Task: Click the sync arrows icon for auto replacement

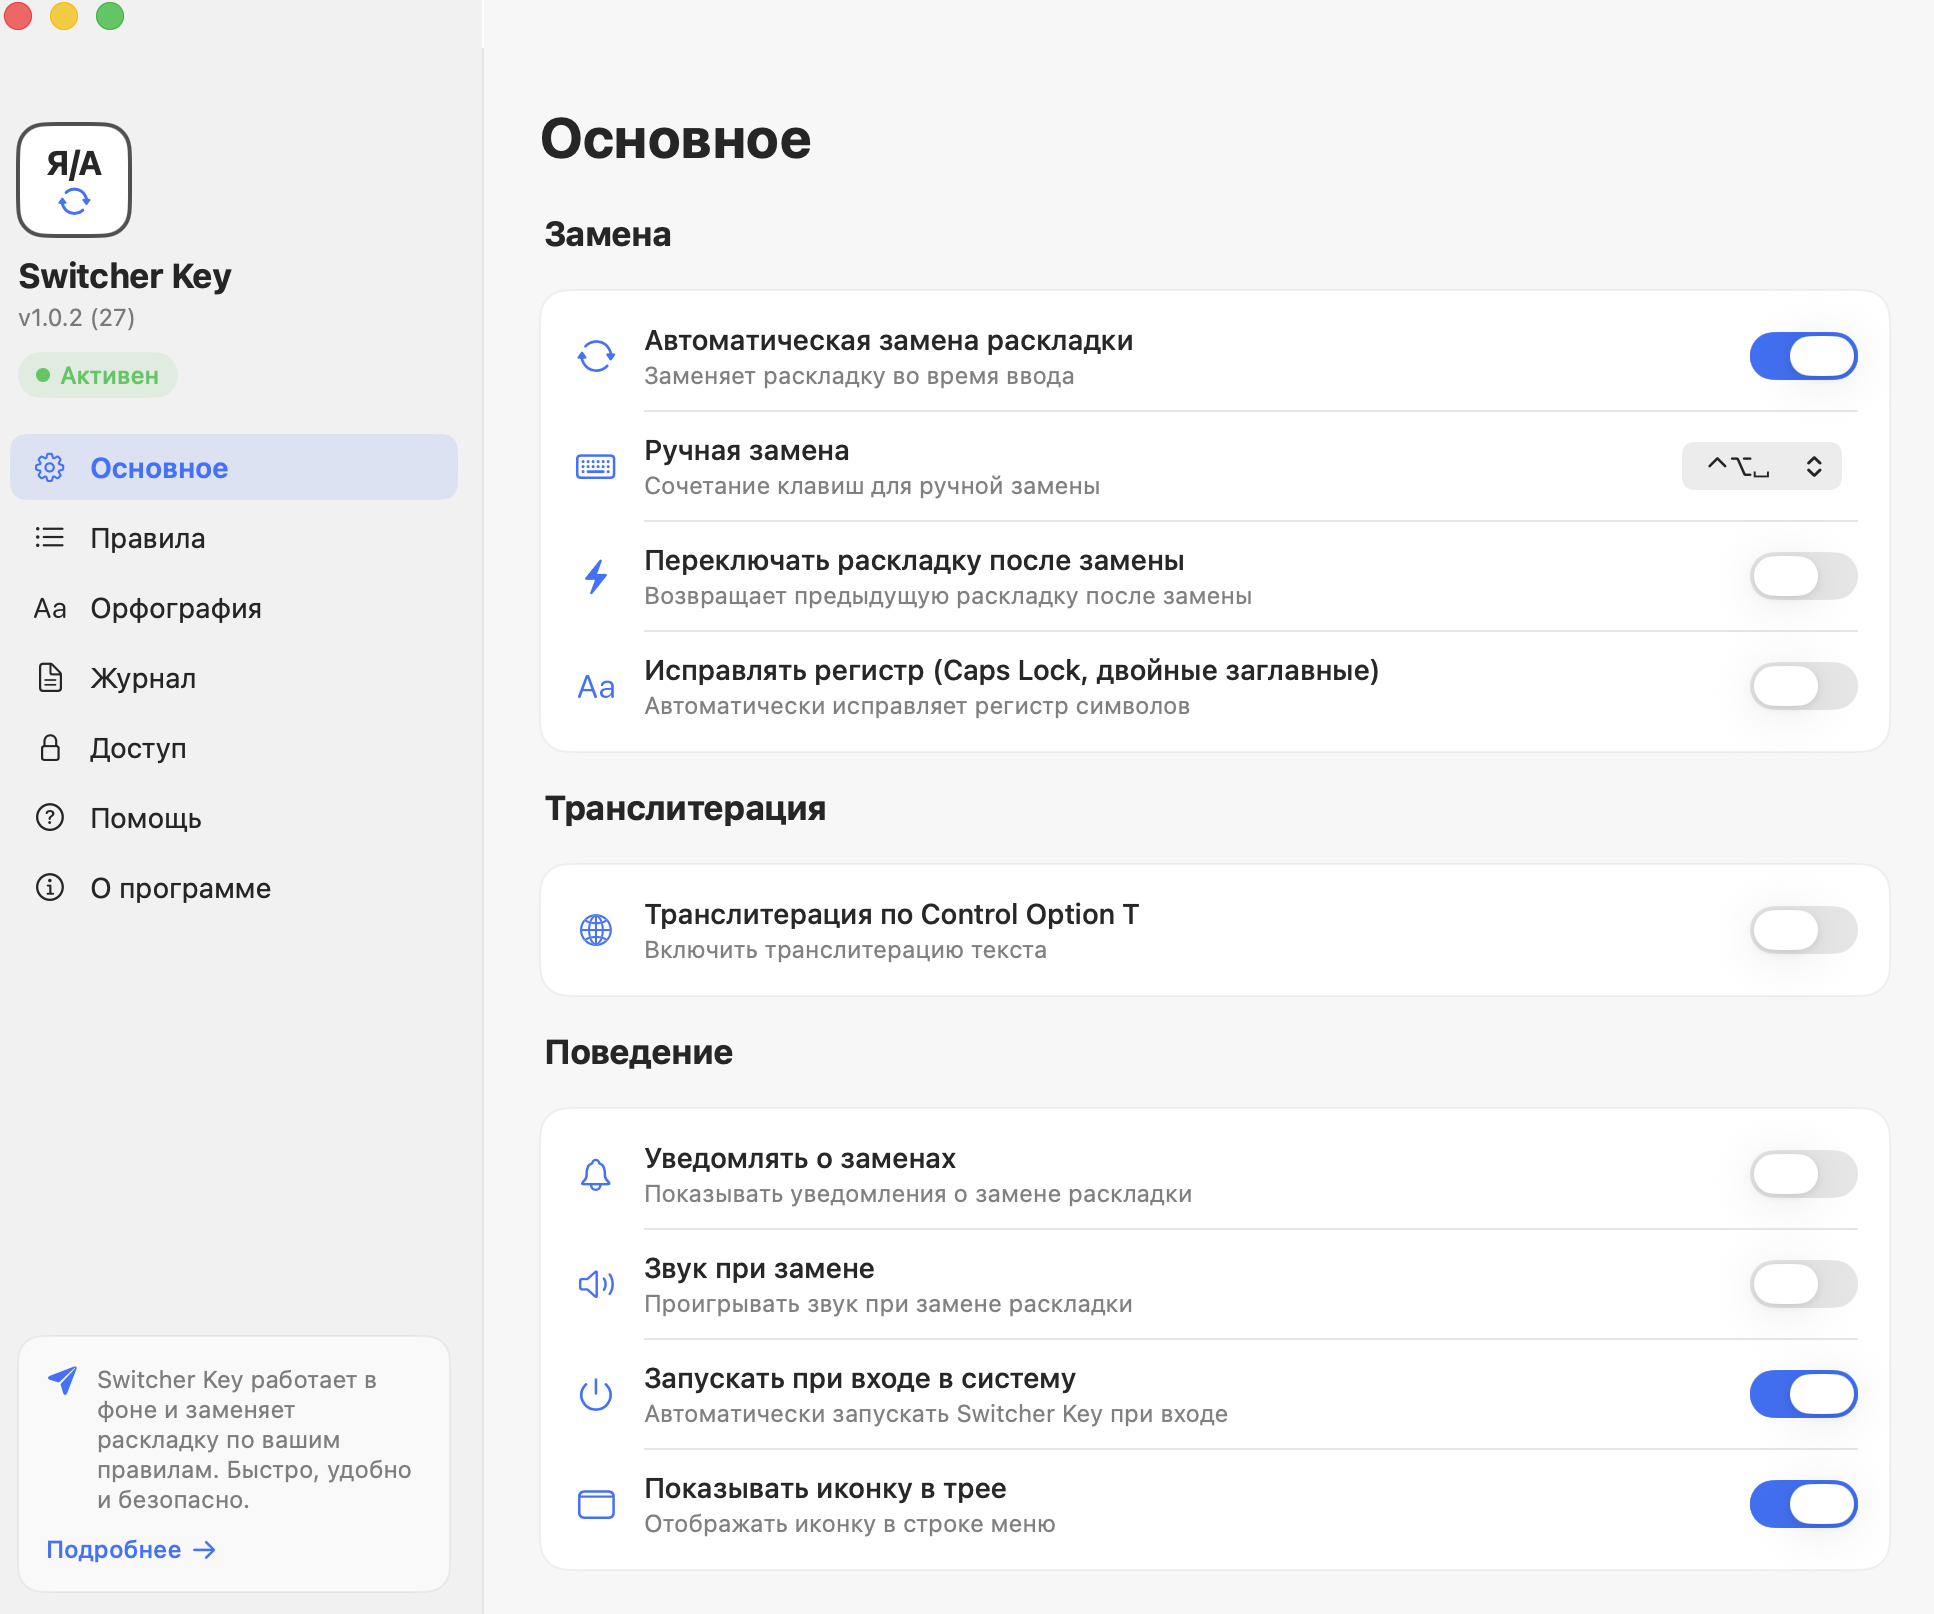Action: [x=596, y=356]
